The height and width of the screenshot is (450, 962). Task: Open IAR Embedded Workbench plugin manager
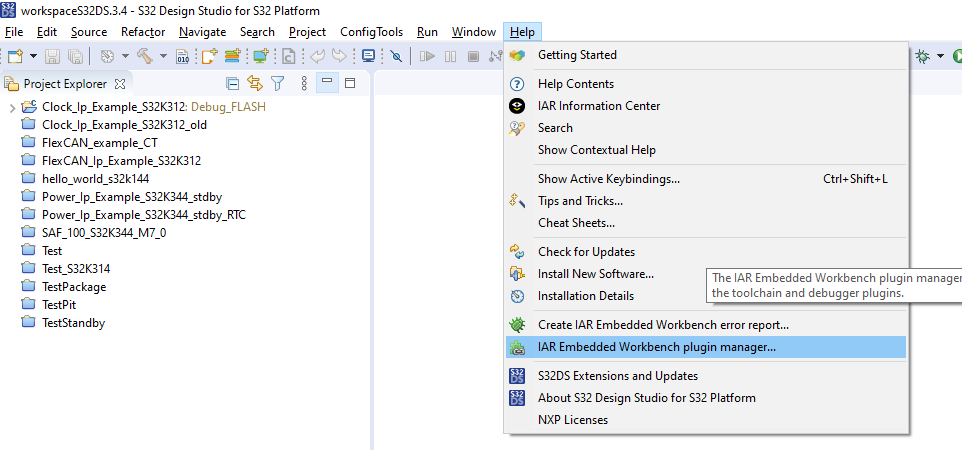[706, 347]
